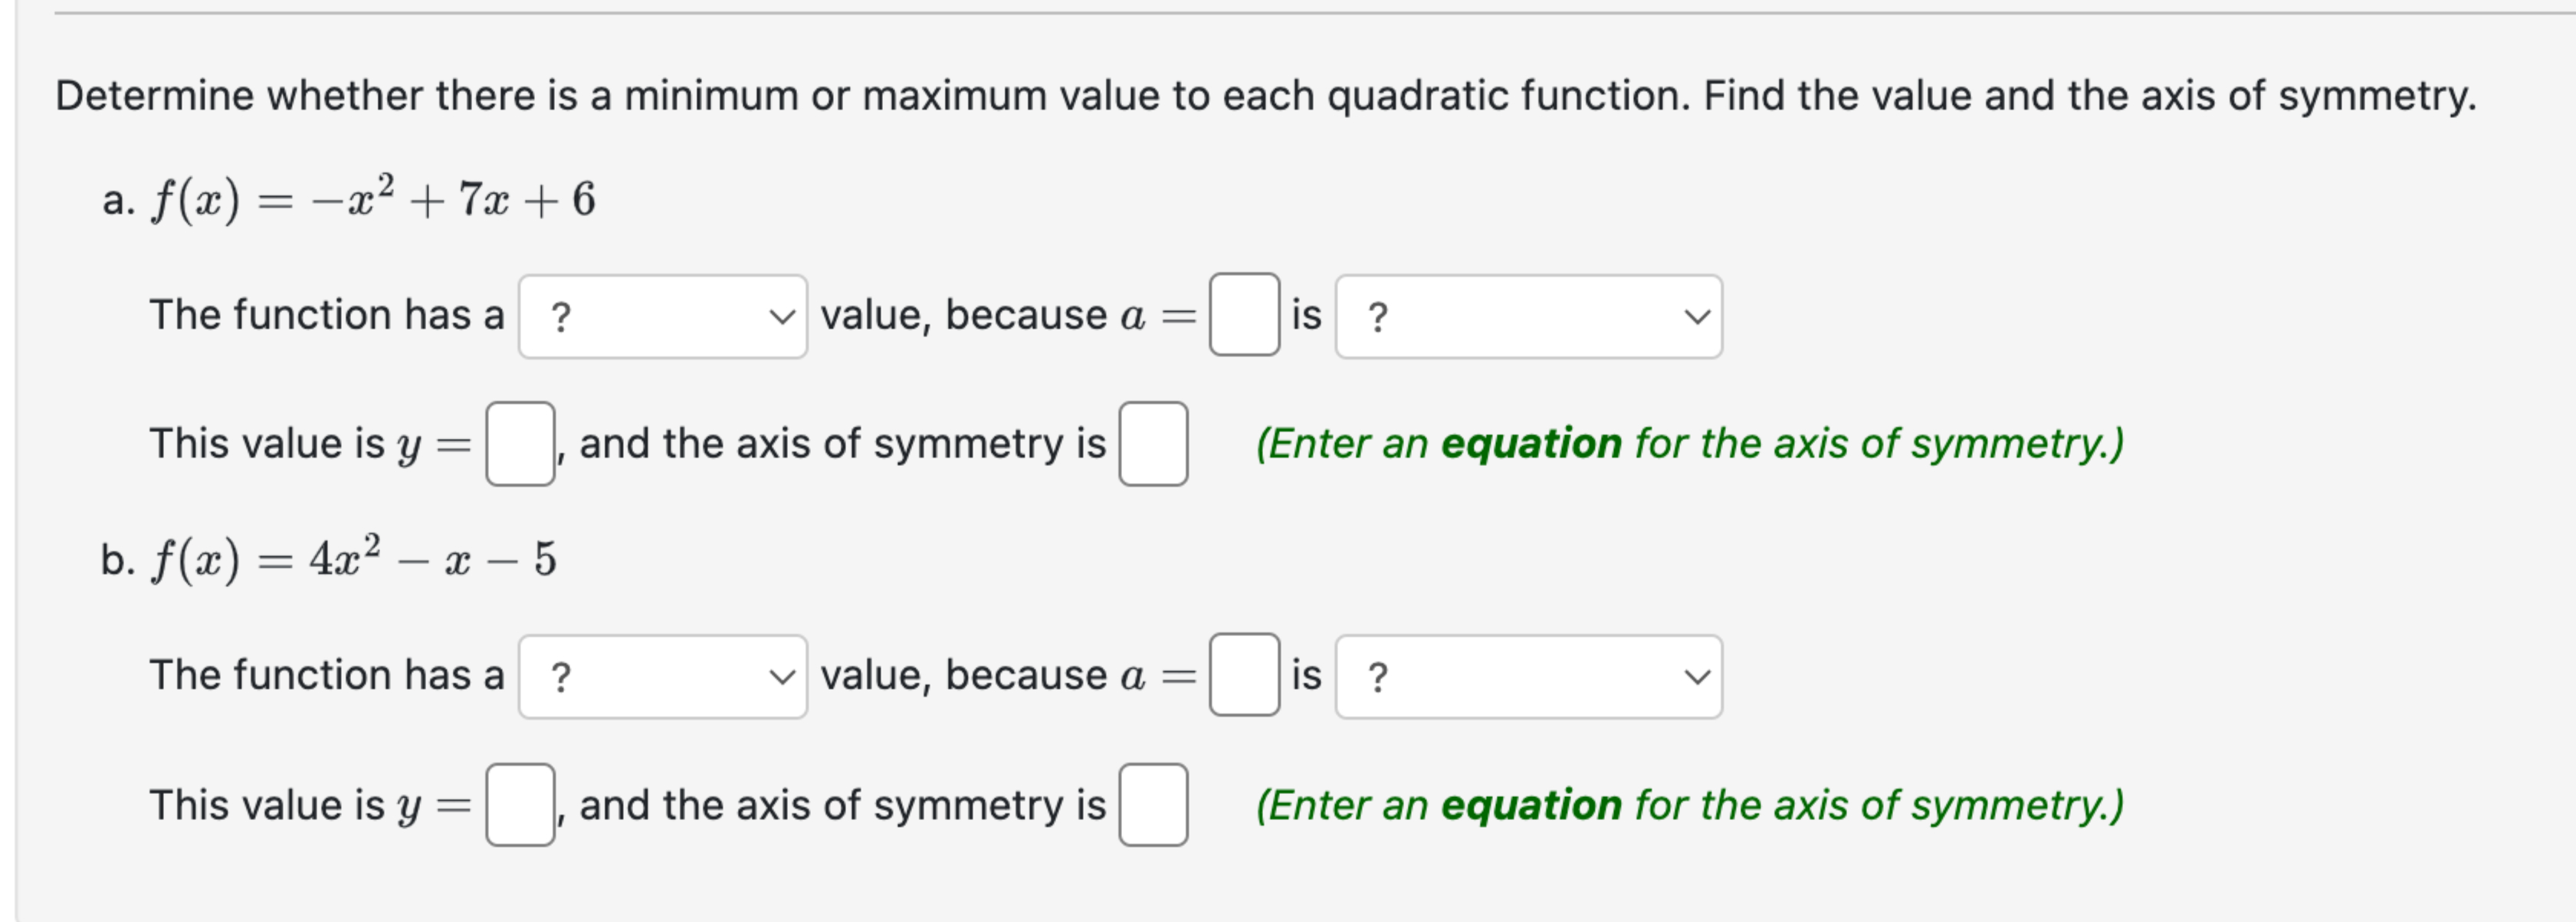This screenshot has width=2576, height=922.
Task: Click the a= input box for part a
Action: coord(1244,316)
